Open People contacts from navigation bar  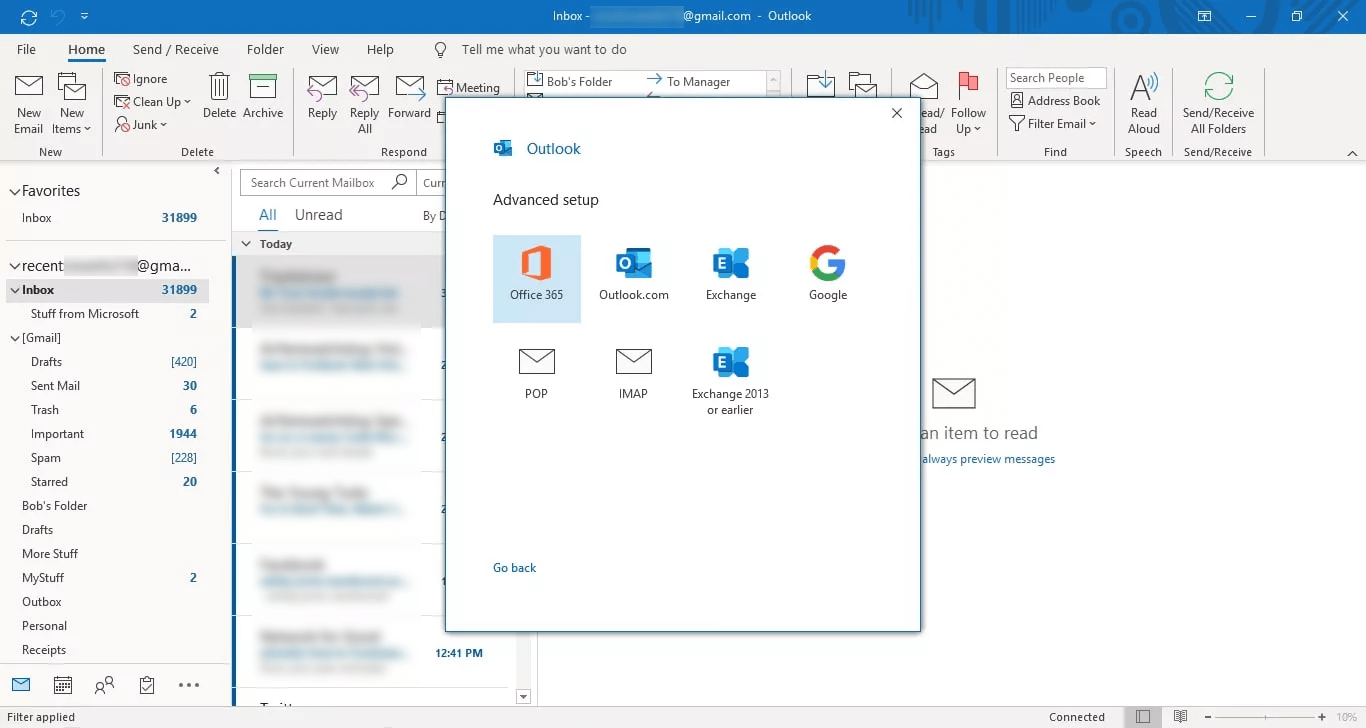[x=104, y=685]
